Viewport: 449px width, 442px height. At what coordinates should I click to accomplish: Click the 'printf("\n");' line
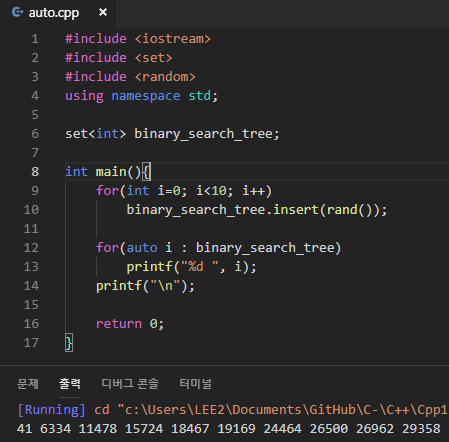pyautogui.click(x=145, y=286)
